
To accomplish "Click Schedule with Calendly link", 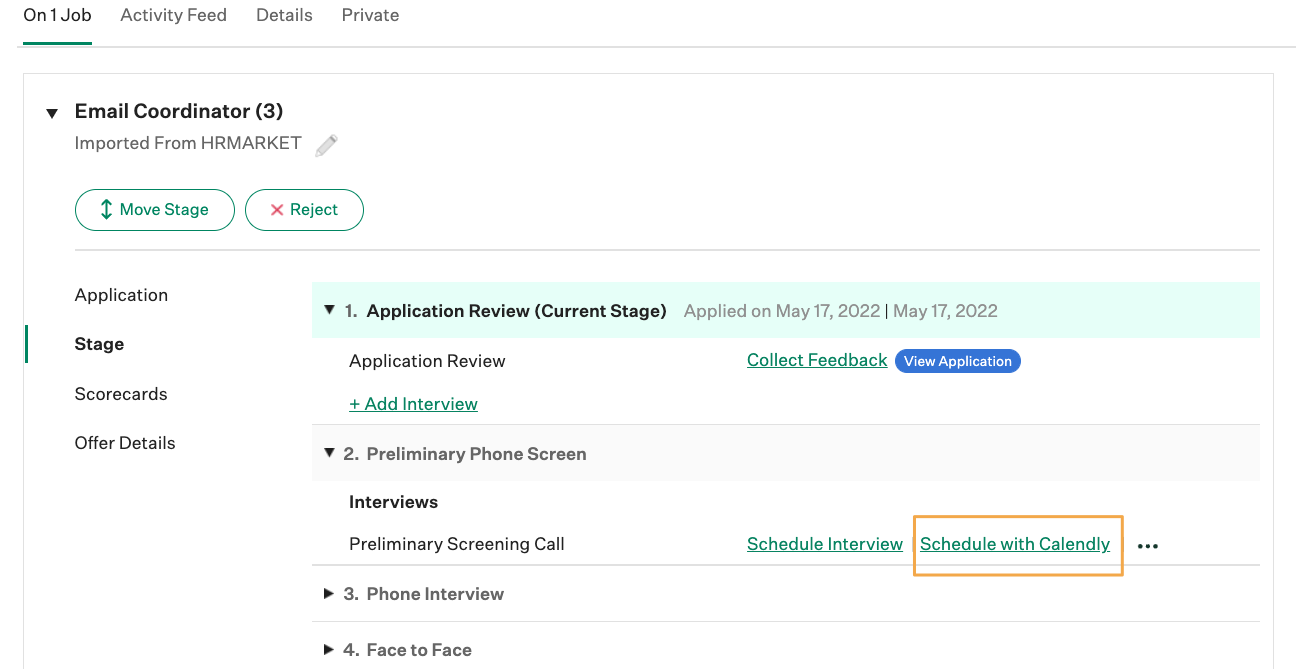I will (1014, 544).
